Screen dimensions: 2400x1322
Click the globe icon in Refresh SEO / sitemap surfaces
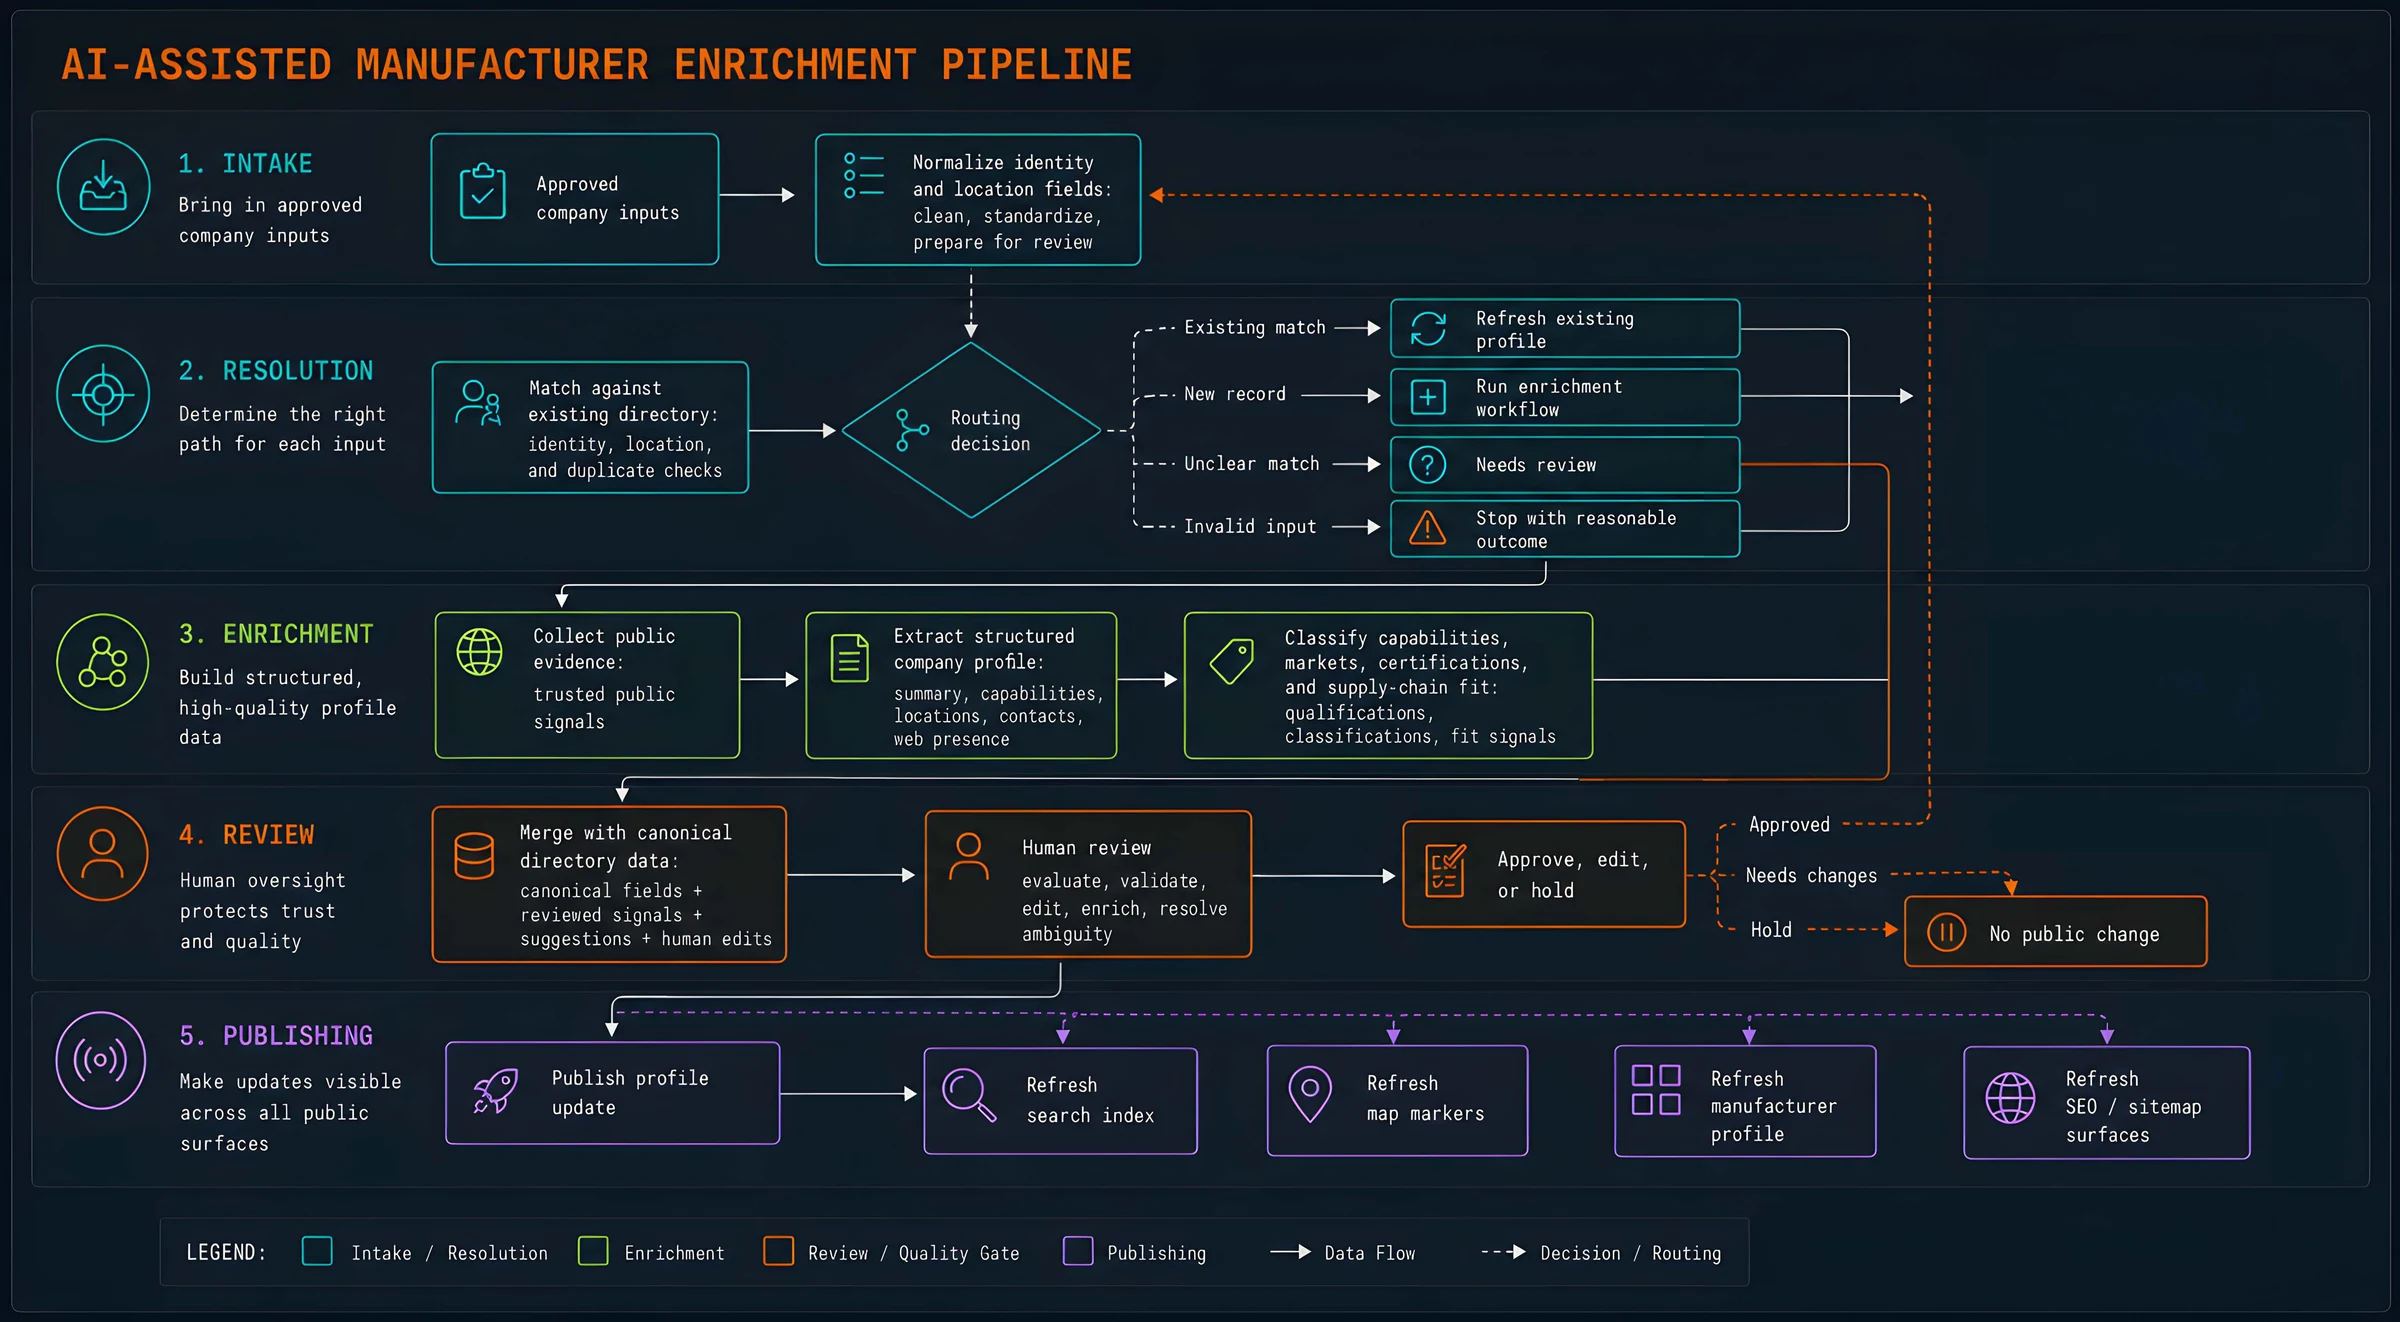(2010, 1098)
